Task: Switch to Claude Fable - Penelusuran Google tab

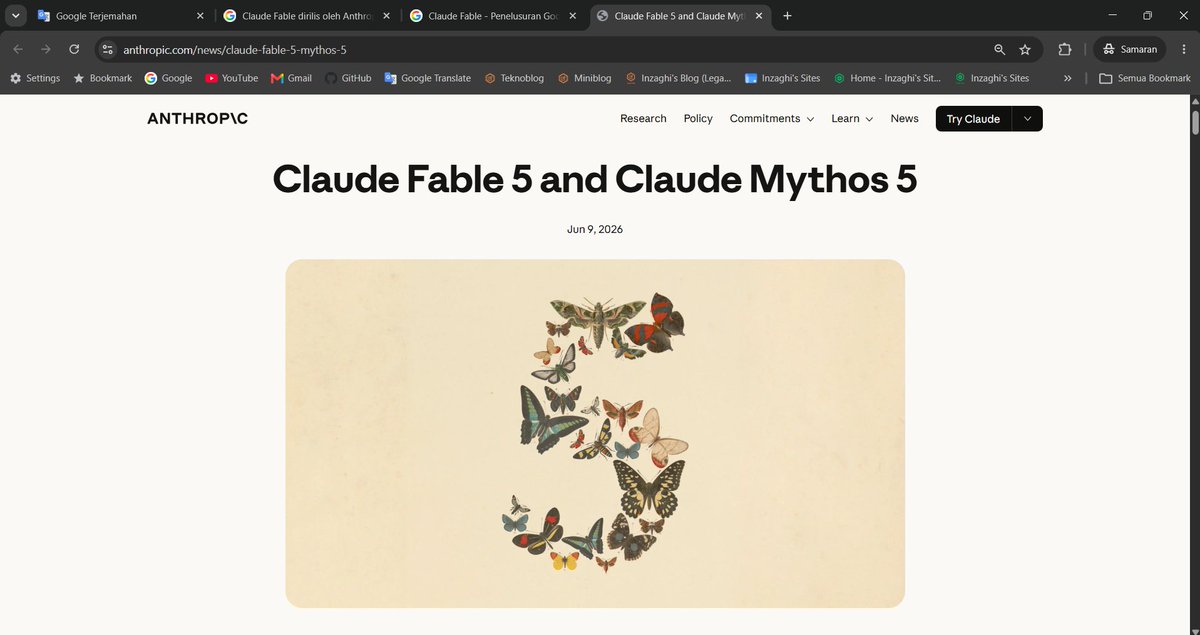Action: click(493, 16)
